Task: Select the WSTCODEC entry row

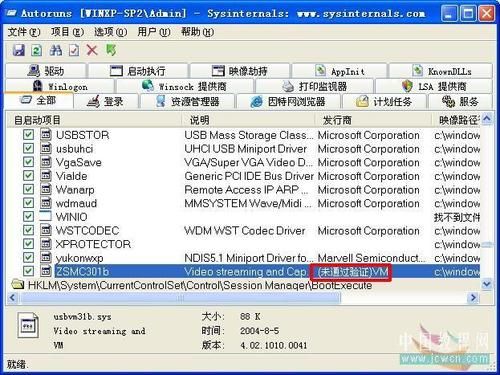Action: (243, 230)
